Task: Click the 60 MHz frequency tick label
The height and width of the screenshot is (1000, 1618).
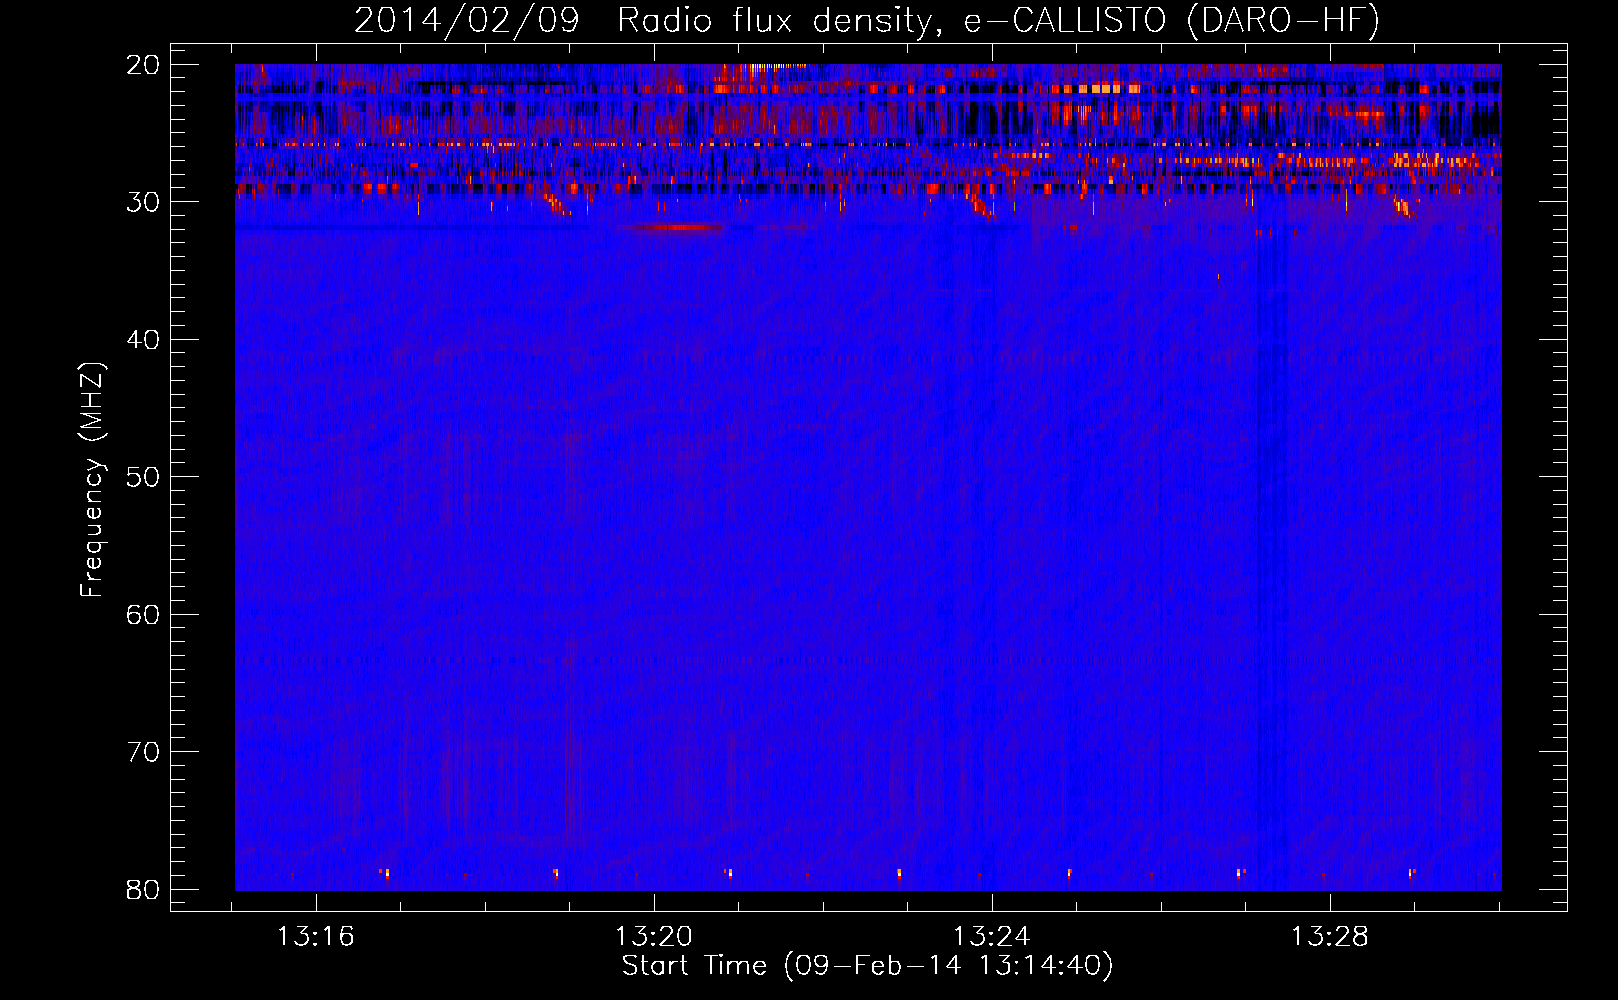Action: click(x=143, y=614)
